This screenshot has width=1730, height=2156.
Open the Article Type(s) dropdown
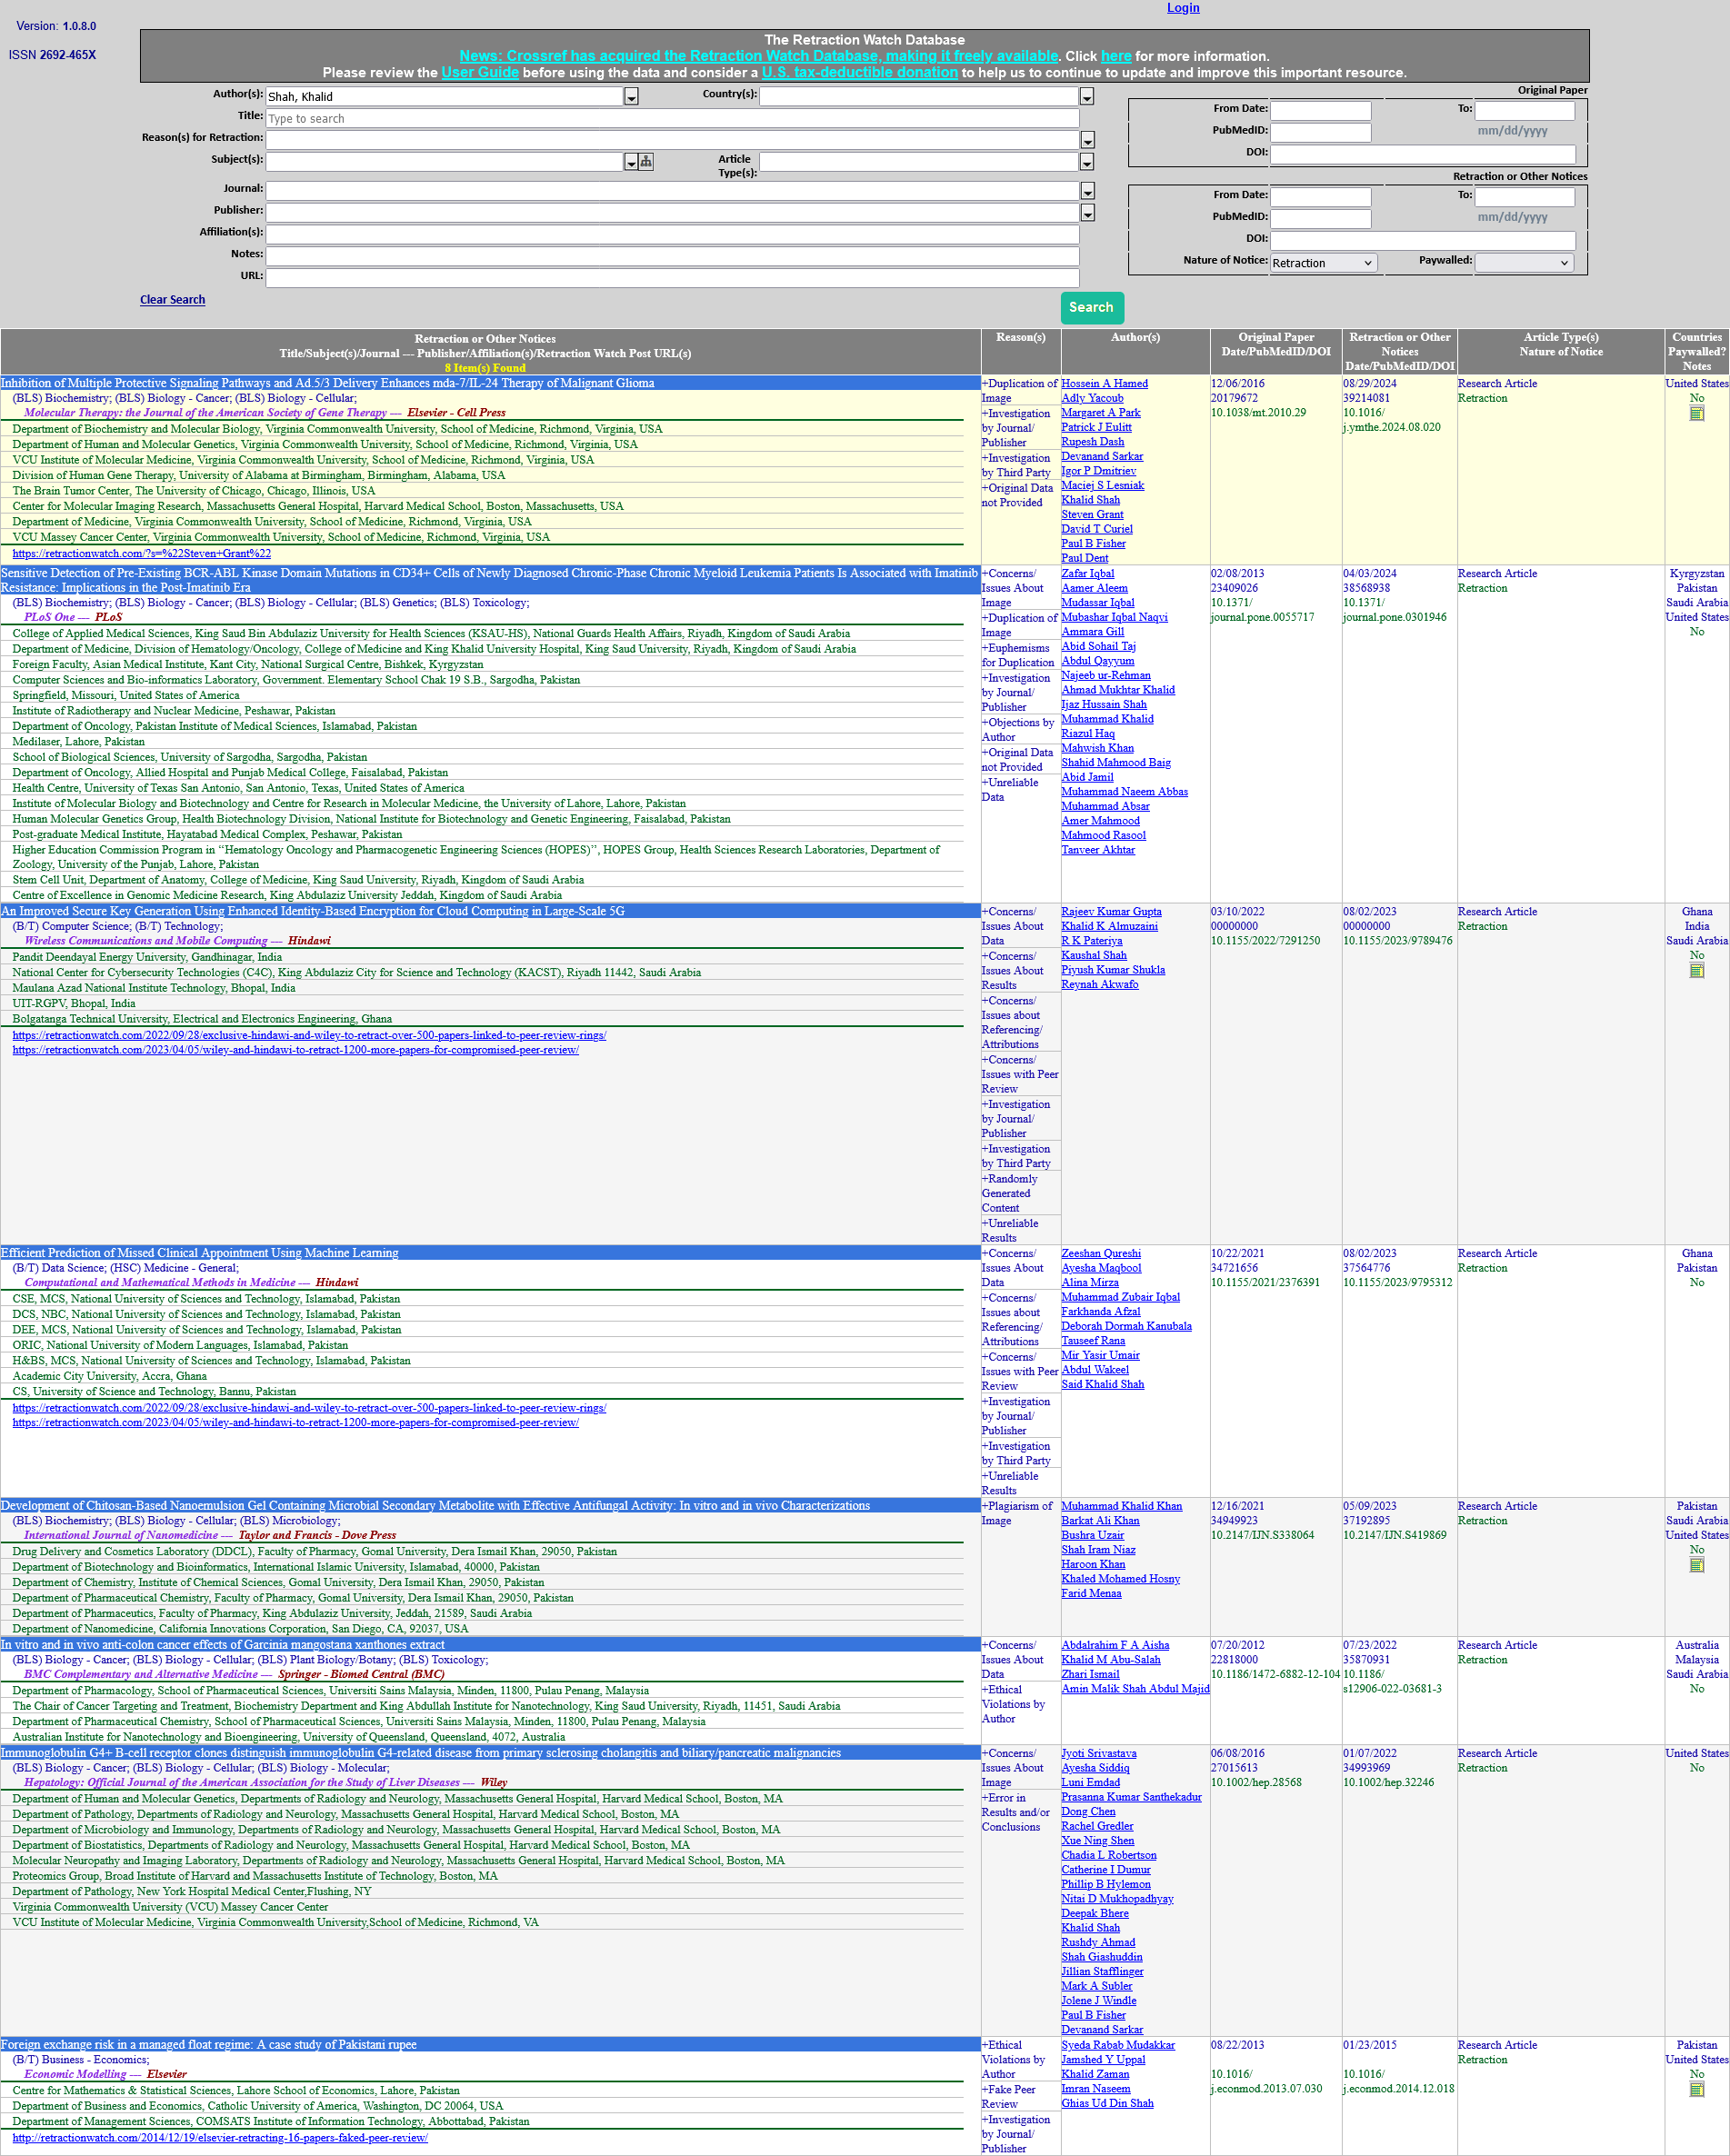(x=1087, y=162)
